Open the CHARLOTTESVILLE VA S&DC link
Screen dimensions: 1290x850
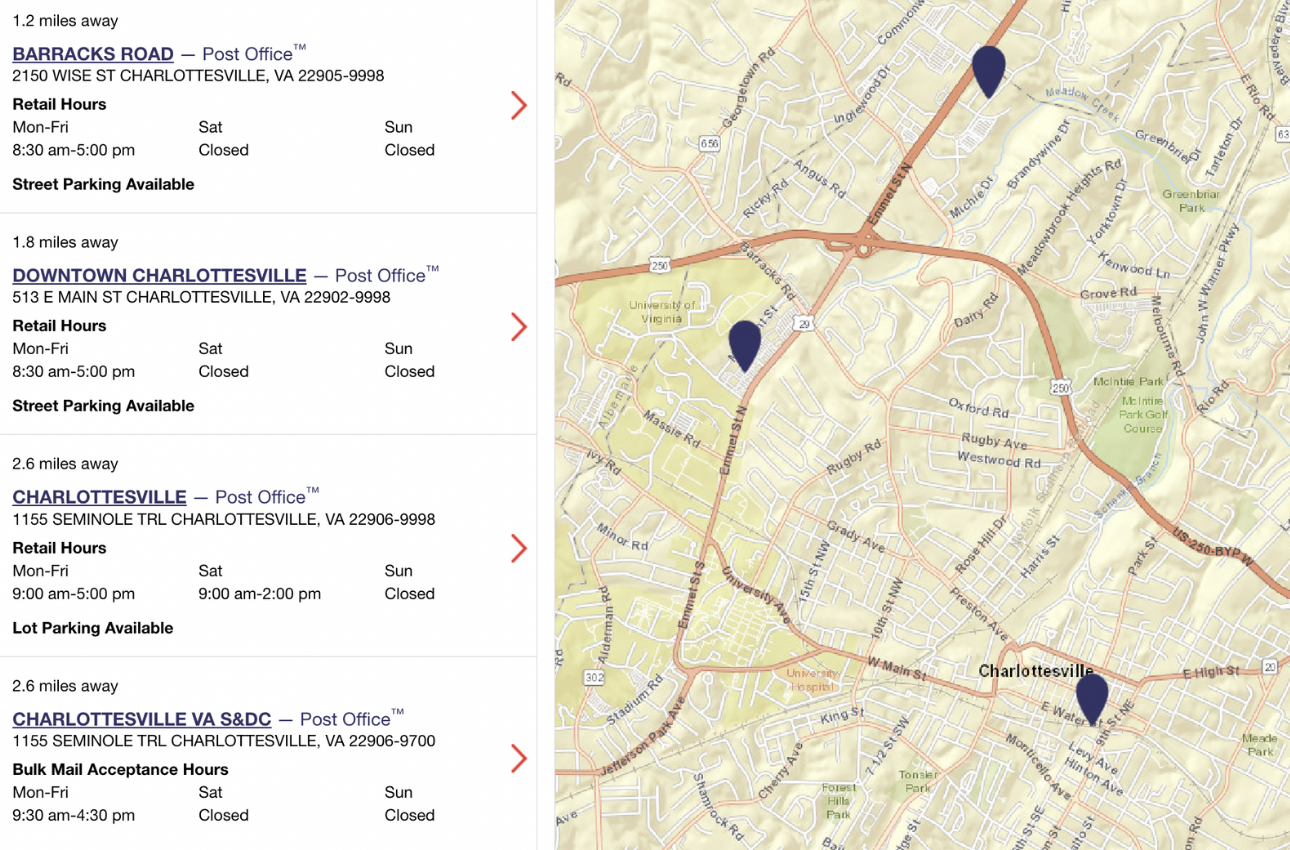[142, 719]
